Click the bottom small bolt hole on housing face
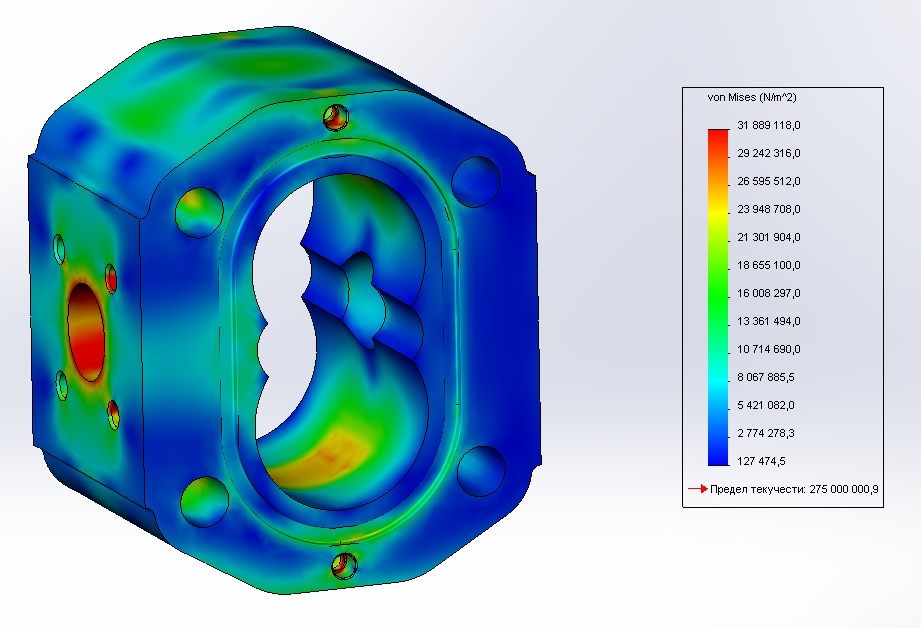Screen dimensions: 921x628 pos(344,565)
